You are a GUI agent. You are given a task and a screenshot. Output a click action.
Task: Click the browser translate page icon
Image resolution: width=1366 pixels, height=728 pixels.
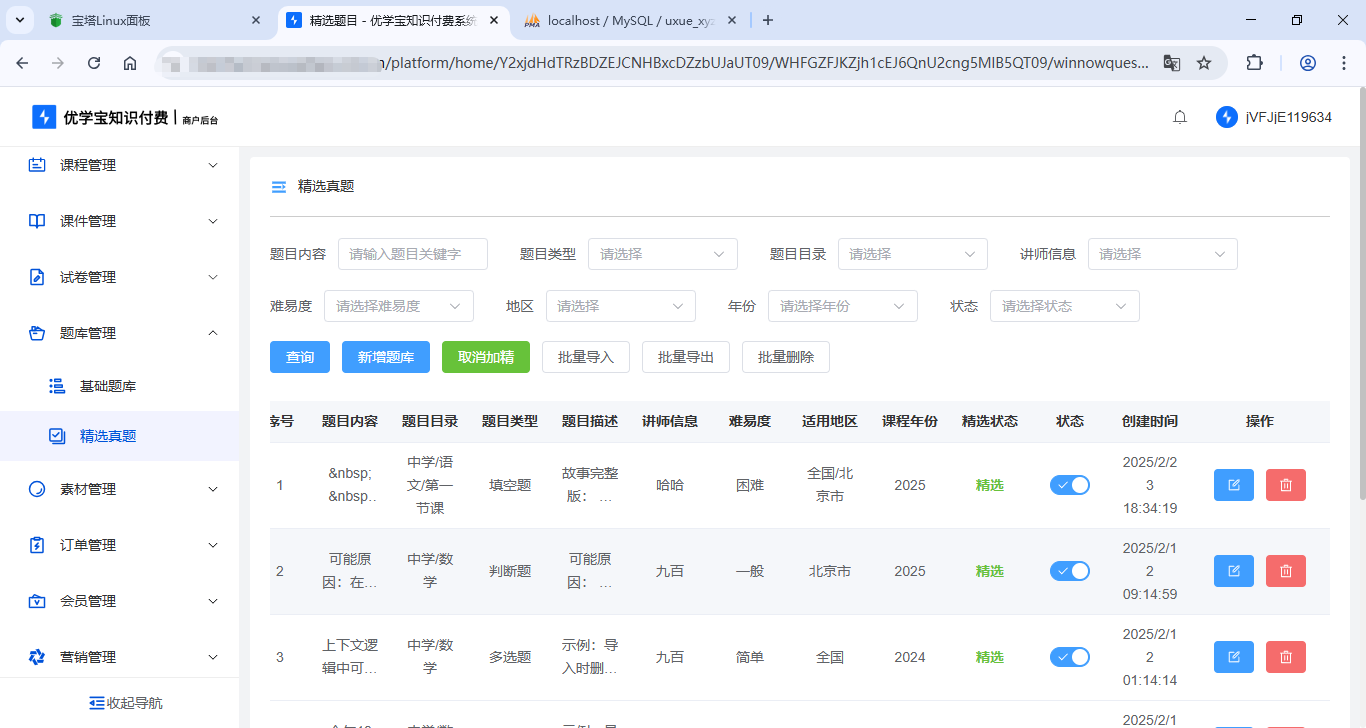click(x=1171, y=63)
